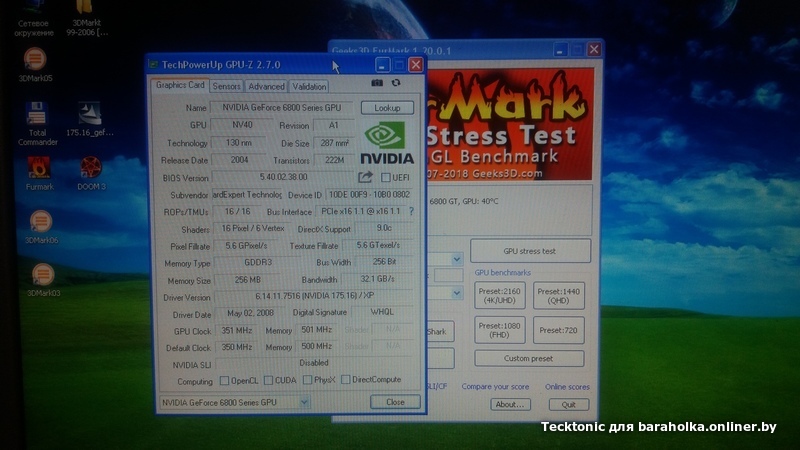Run Preset:2160 (4K/UHD) benchmark
800x450 pixels.
pos(499,296)
